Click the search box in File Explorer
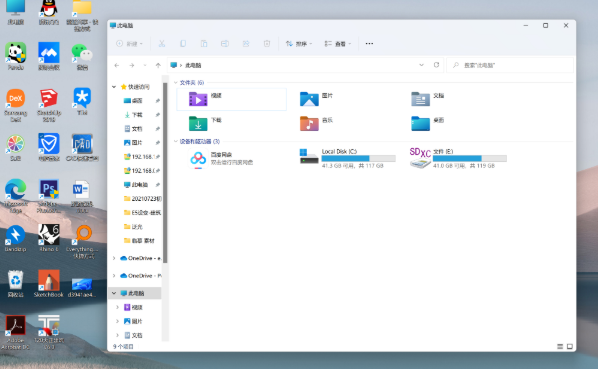Viewport: 598px width, 369px height. click(510, 65)
